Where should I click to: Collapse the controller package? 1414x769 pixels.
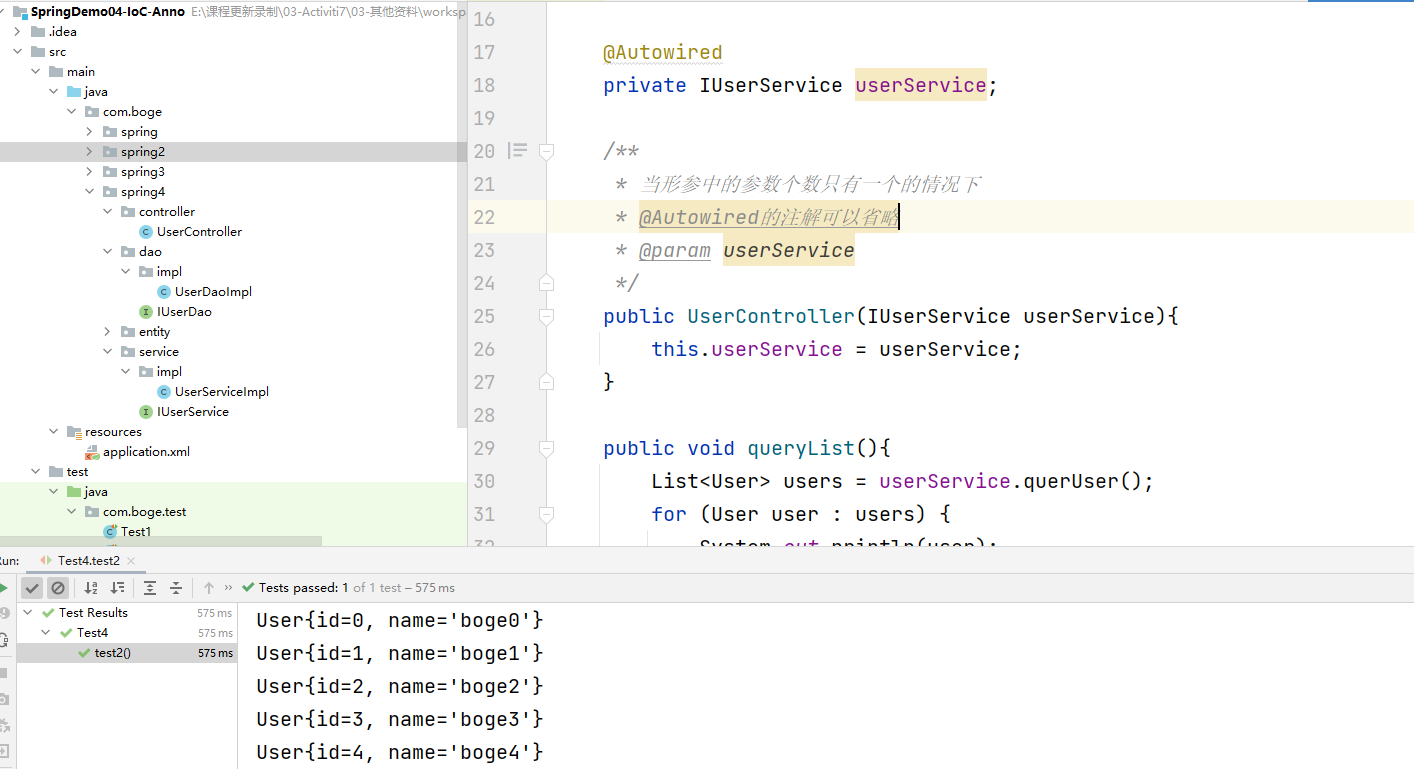[x=107, y=212]
